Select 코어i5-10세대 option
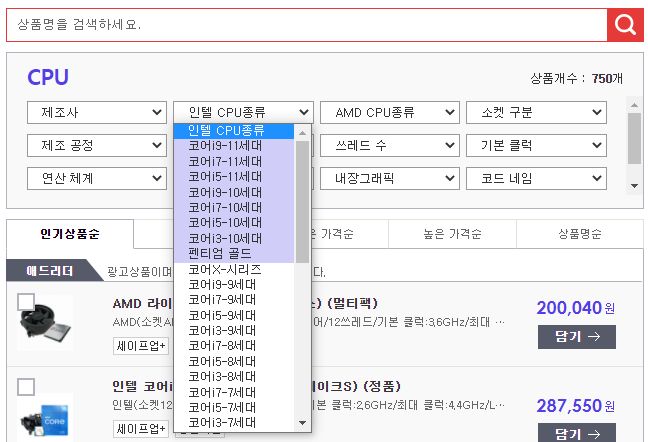This screenshot has width=648, height=442. [234, 223]
